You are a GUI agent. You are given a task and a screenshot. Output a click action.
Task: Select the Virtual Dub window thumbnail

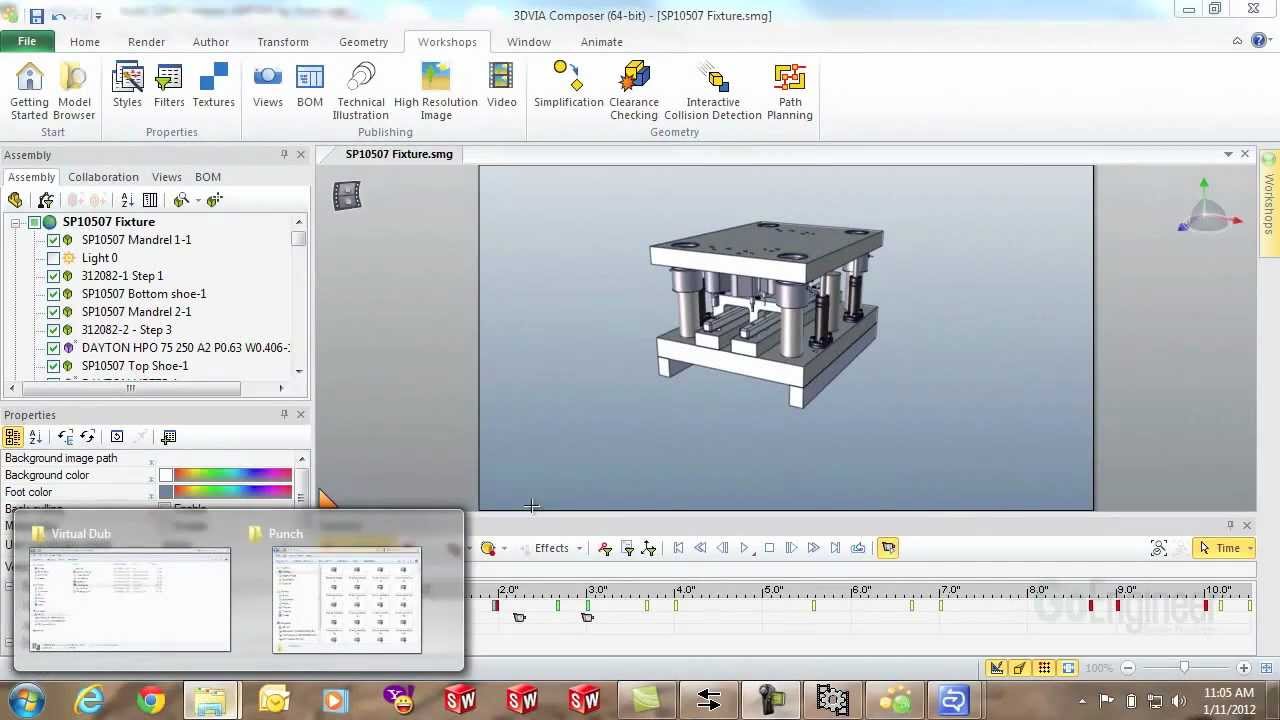pyautogui.click(x=130, y=599)
